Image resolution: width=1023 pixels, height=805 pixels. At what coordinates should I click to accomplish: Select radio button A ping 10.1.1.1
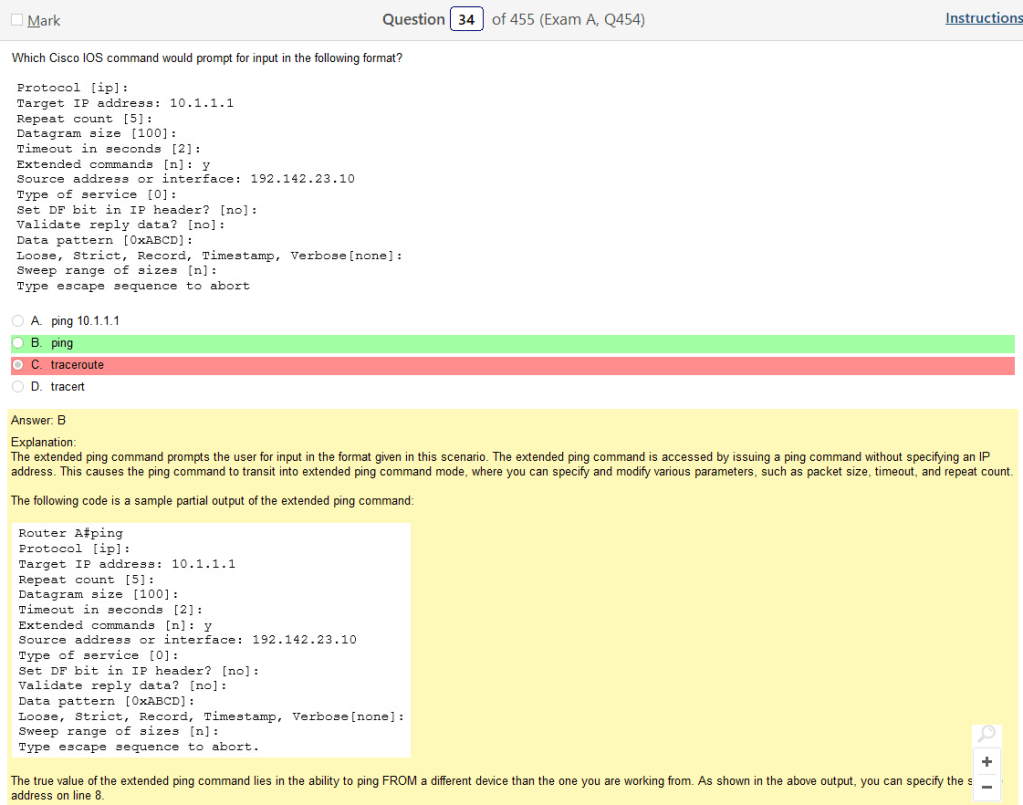(x=18, y=321)
